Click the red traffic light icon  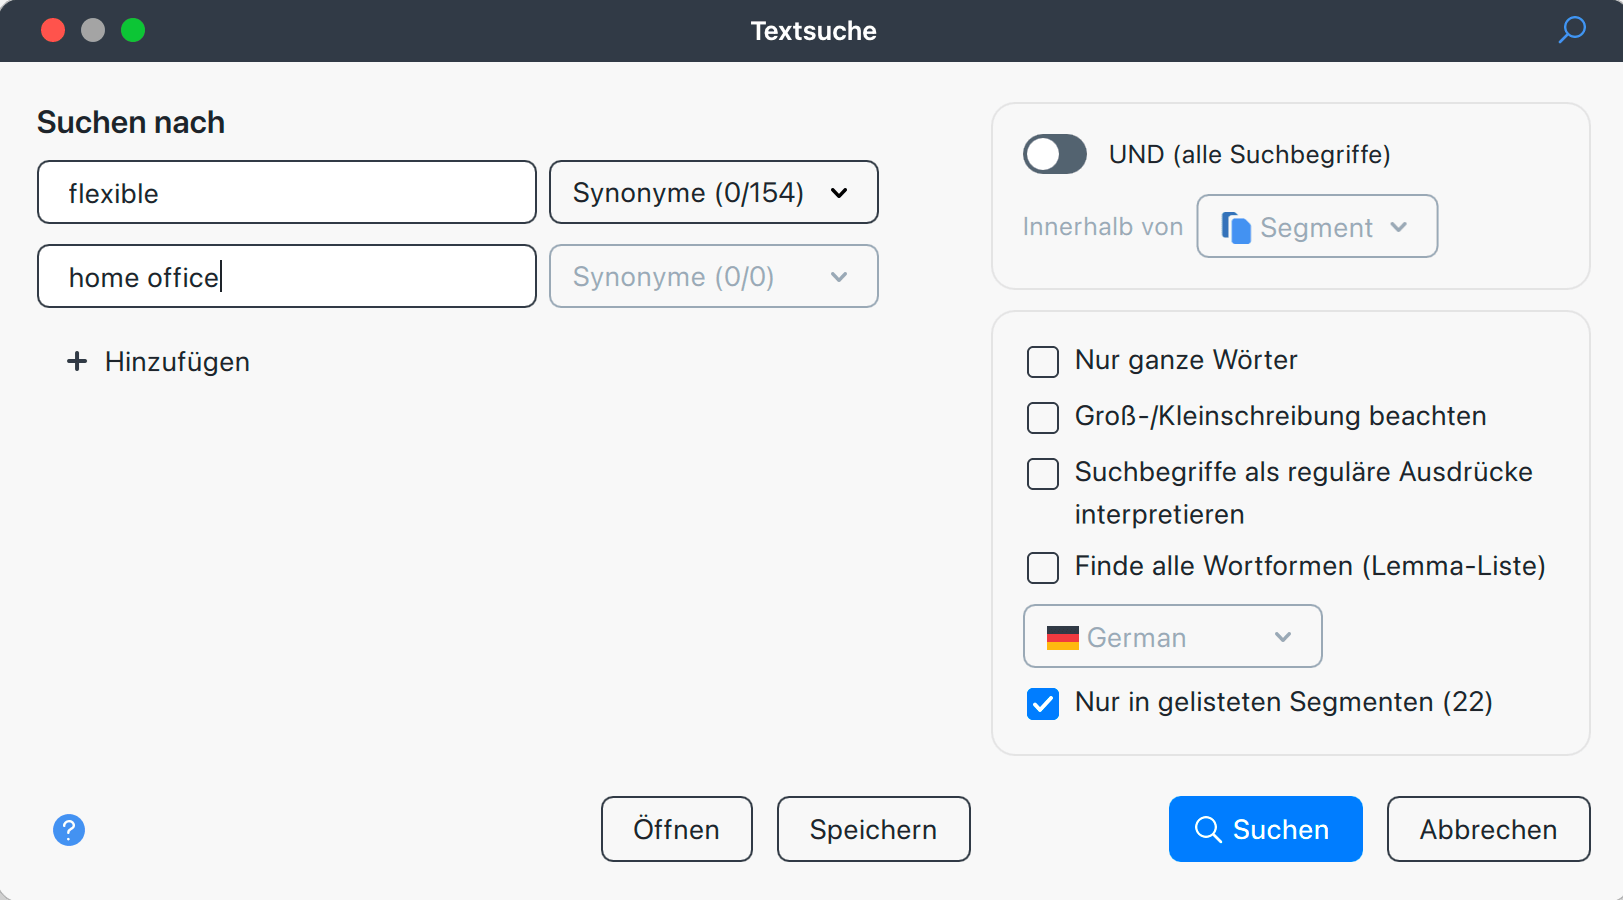[53, 30]
